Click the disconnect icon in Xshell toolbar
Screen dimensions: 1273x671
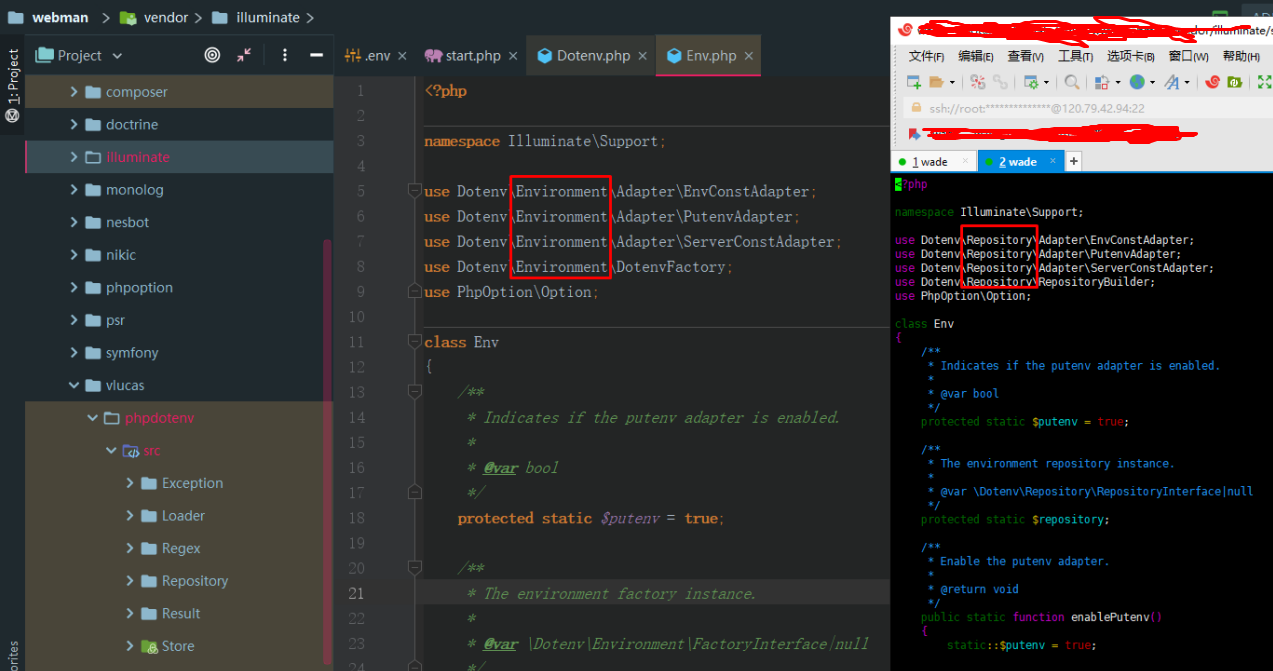coord(978,82)
